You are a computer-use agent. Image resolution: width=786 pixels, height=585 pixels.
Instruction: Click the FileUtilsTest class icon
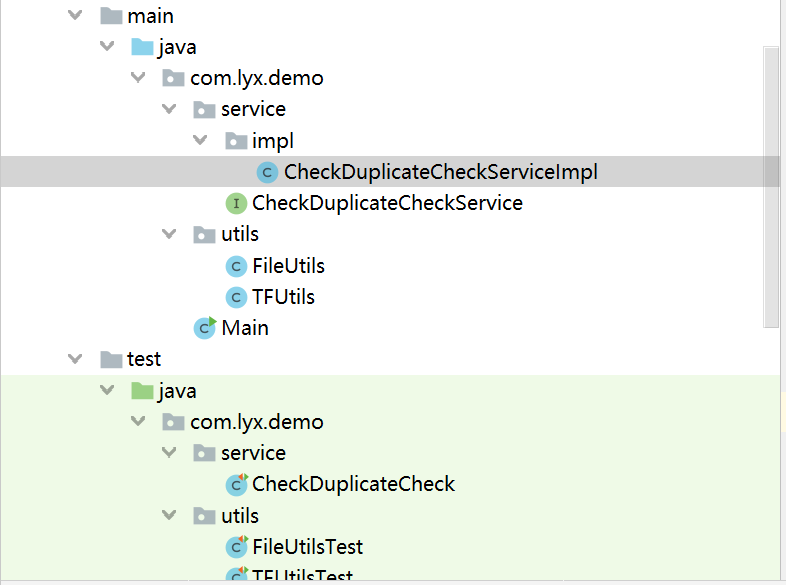pyautogui.click(x=236, y=547)
